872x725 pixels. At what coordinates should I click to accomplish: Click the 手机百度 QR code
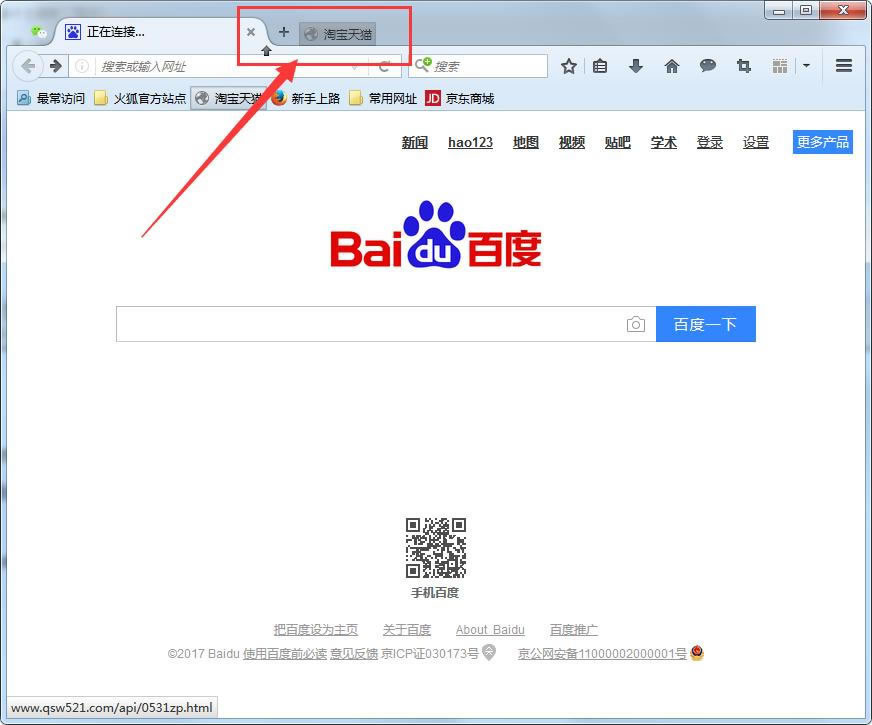click(435, 548)
